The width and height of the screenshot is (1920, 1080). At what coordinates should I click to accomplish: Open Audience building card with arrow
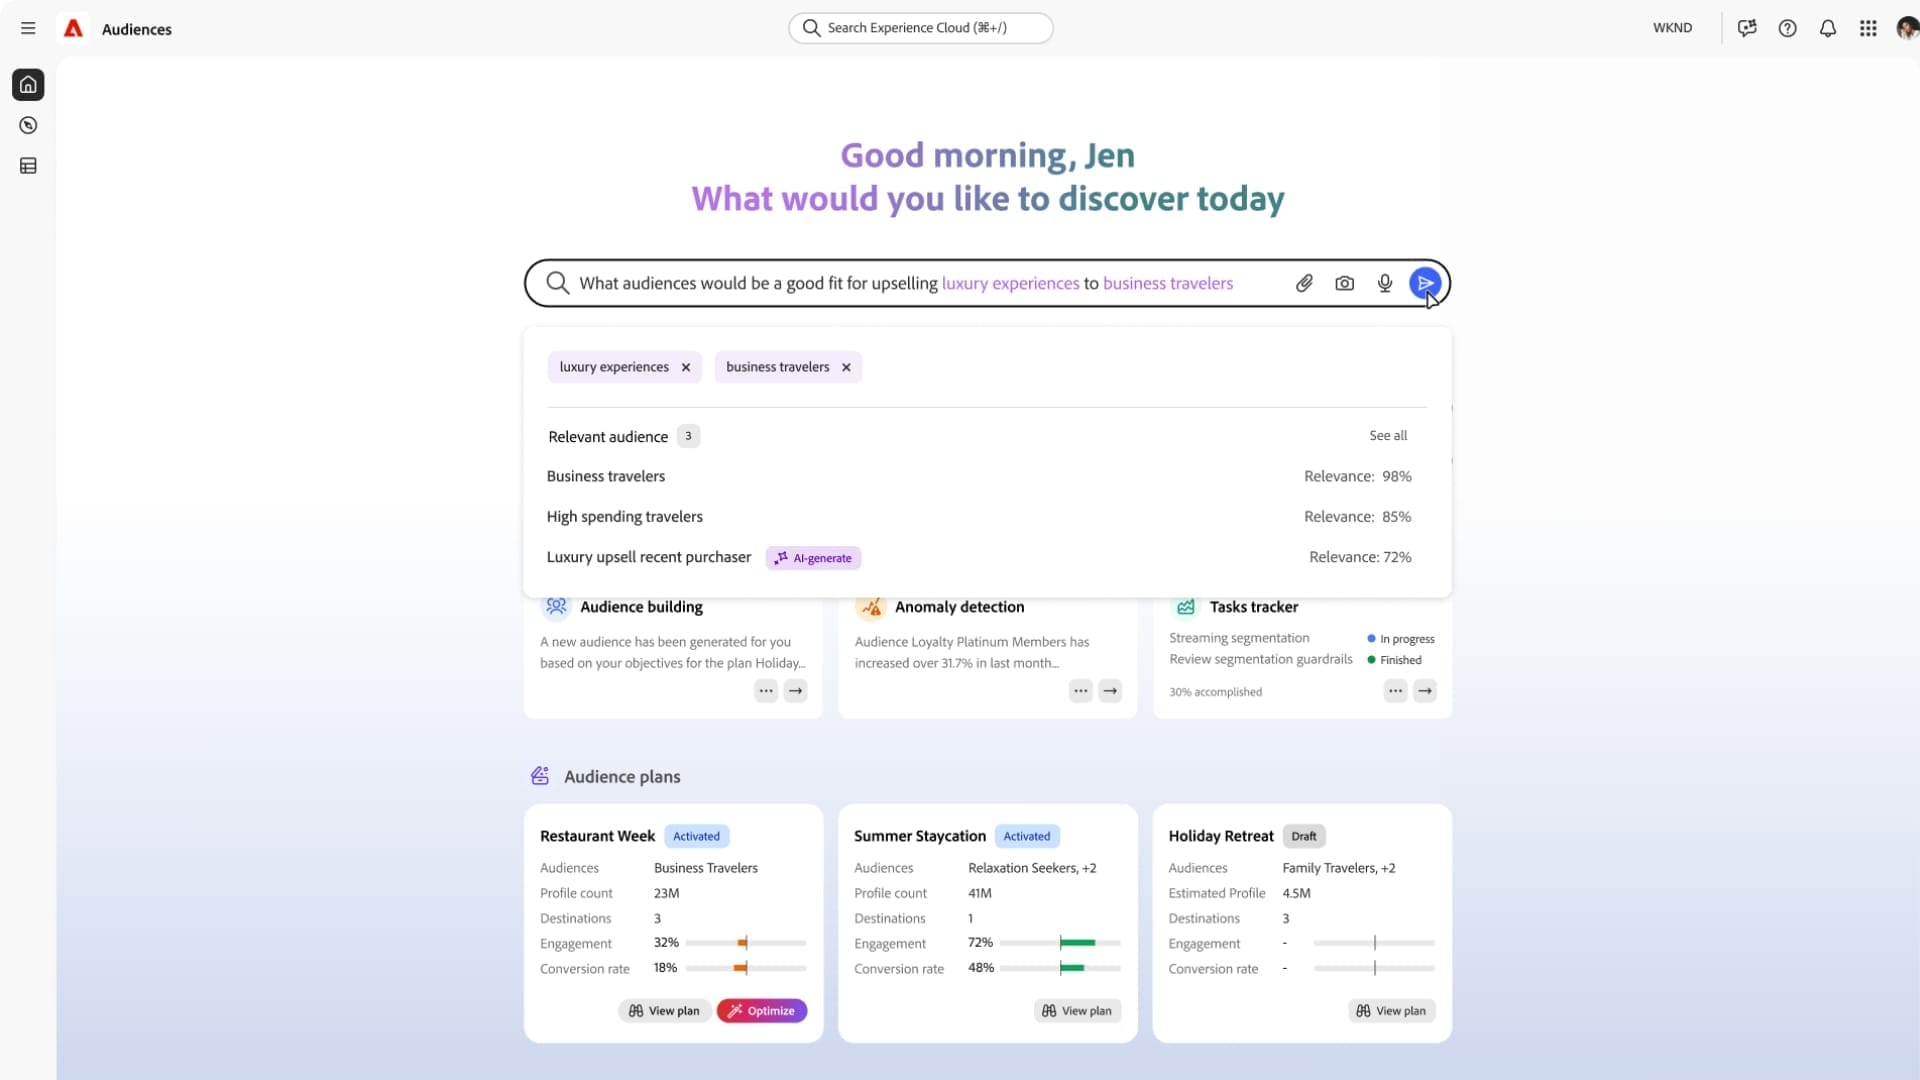pyautogui.click(x=795, y=691)
